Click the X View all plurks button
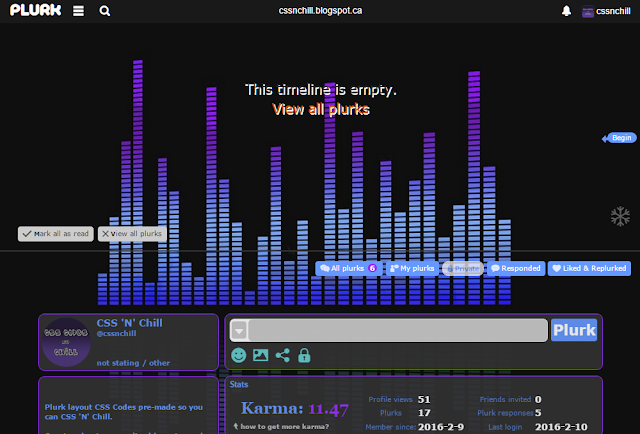 [132, 234]
